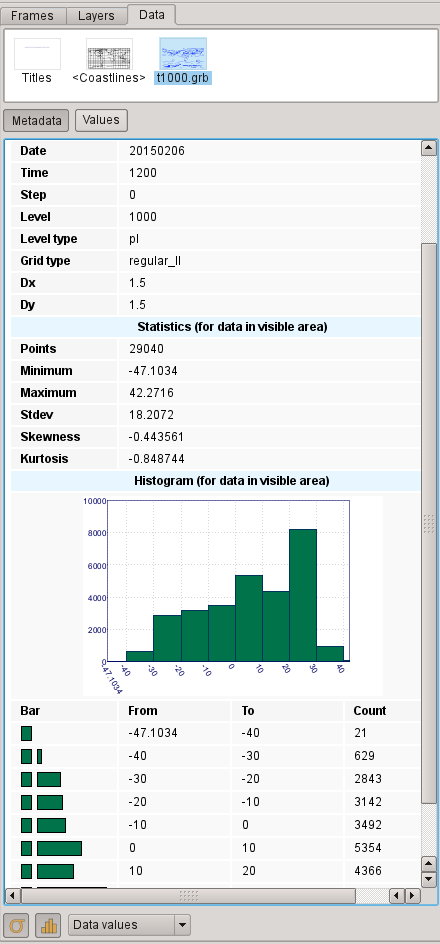Click the Count column header
The image size is (440, 944).
point(370,710)
